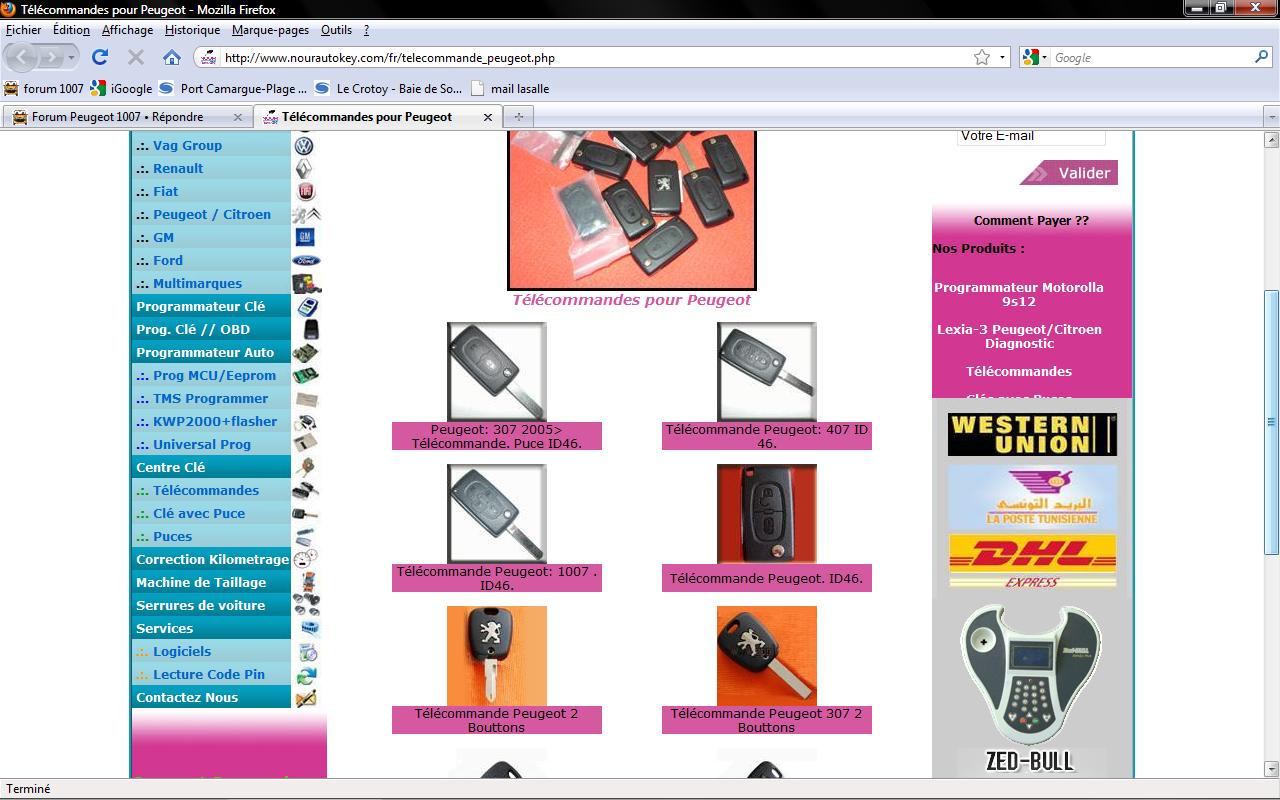Open the Port Camargue-Plage bookmark
Image resolution: width=1280 pixels, height=800 pixels.
point(233,88)
